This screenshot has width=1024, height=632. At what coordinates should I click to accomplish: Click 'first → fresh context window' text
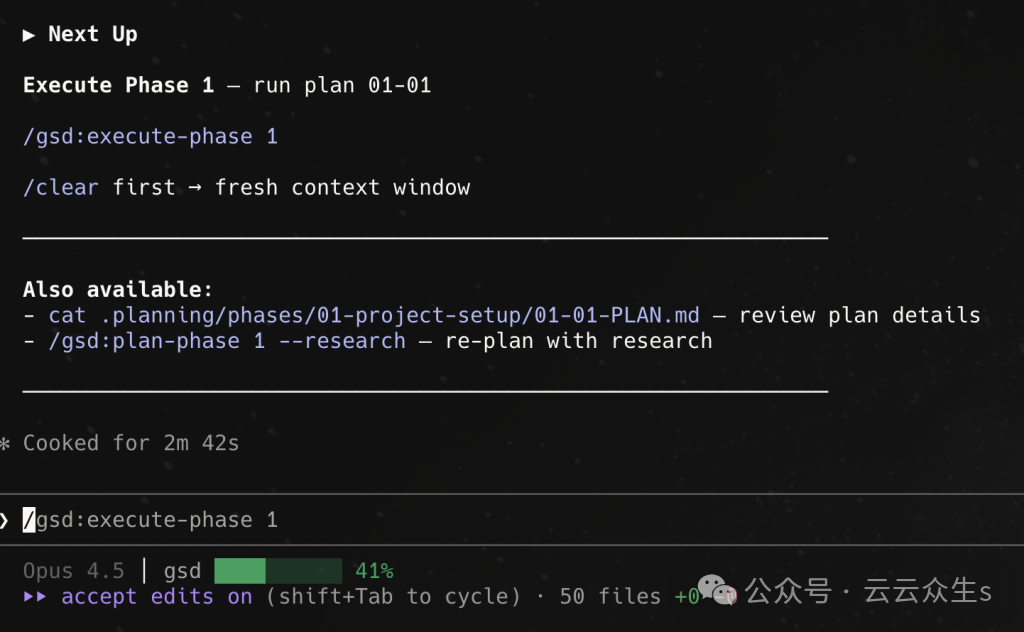click(291, 187)
